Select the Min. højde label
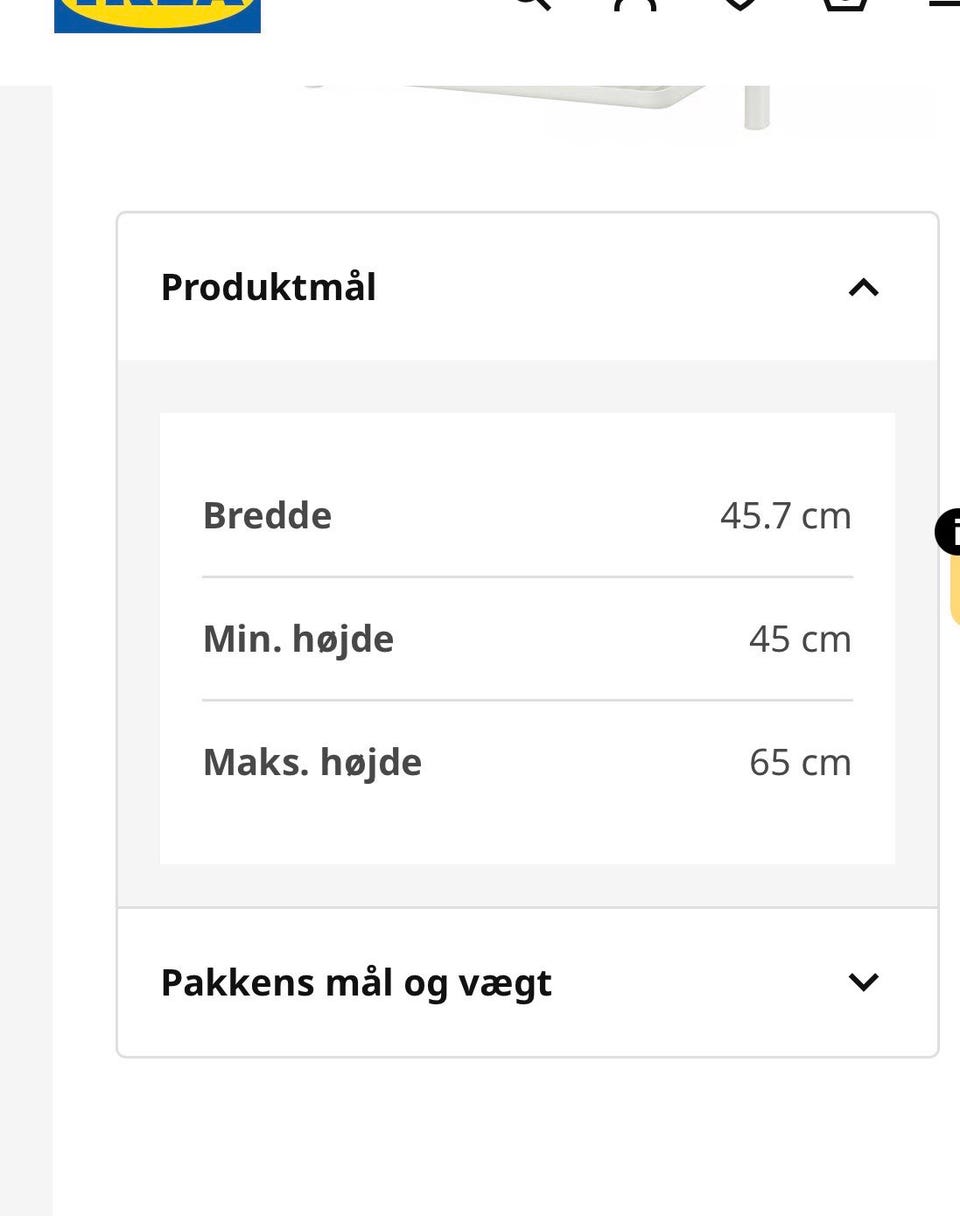The image size is (960, 1216). tap(298, 638)
